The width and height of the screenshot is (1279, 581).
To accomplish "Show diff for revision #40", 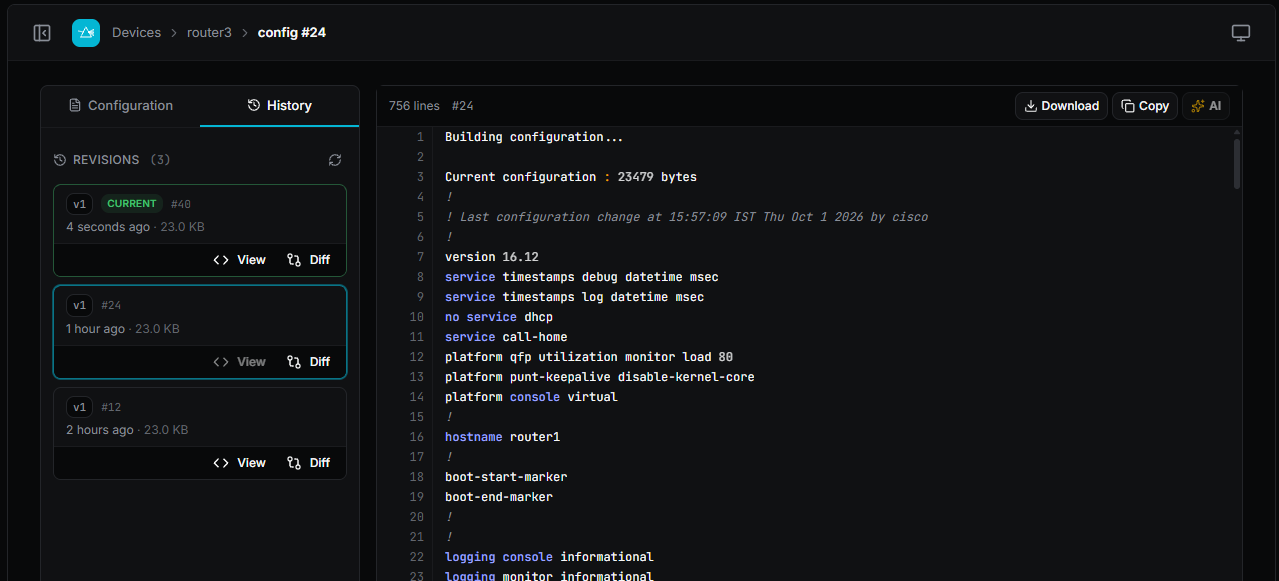I will pos(308,260).
